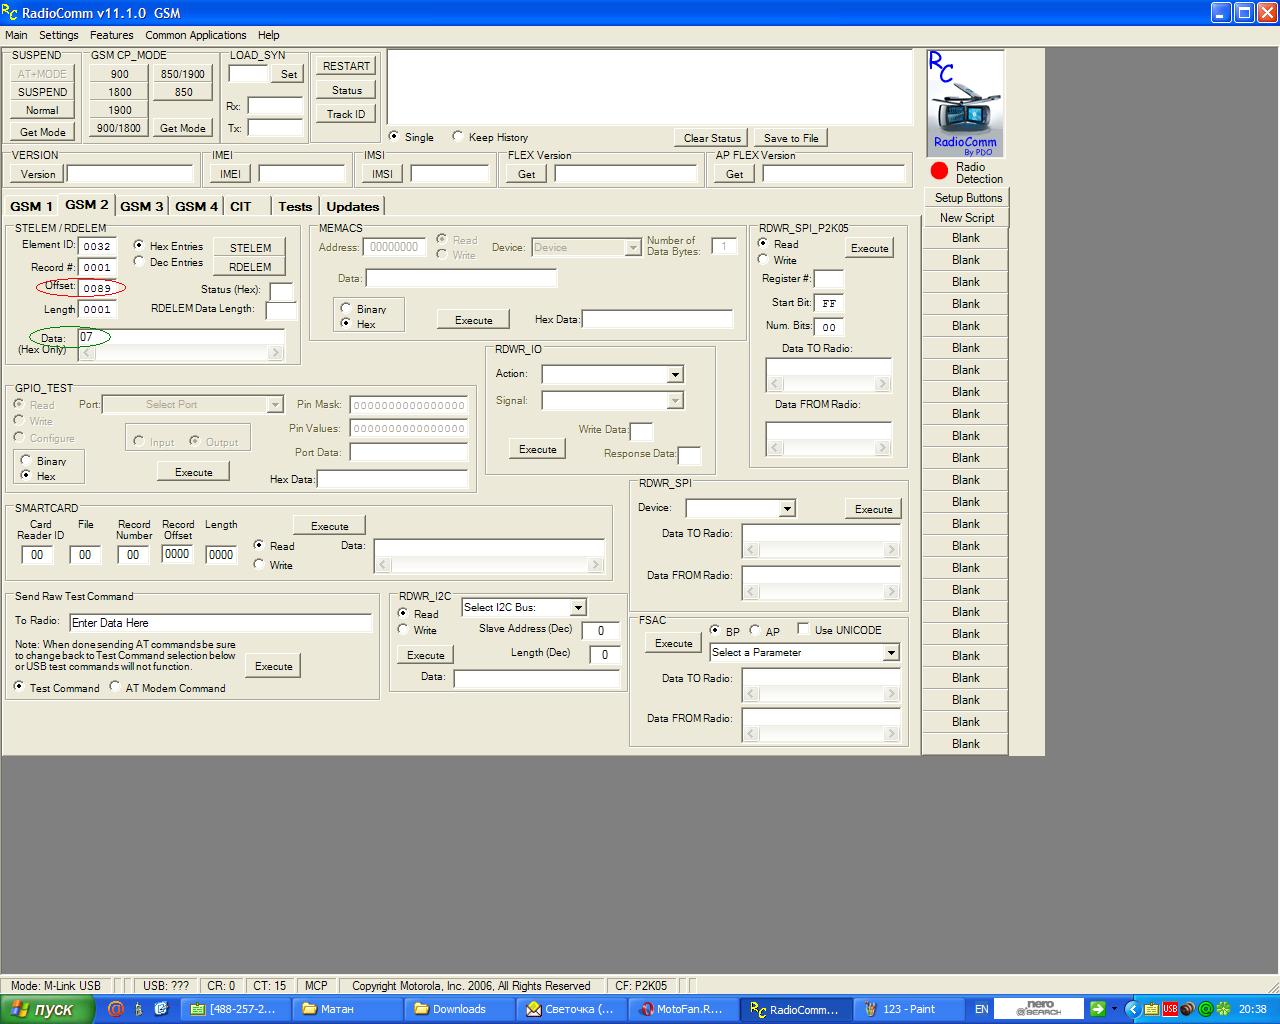
Task: Click the Track ID button
Action: click(x=346, y=114)
